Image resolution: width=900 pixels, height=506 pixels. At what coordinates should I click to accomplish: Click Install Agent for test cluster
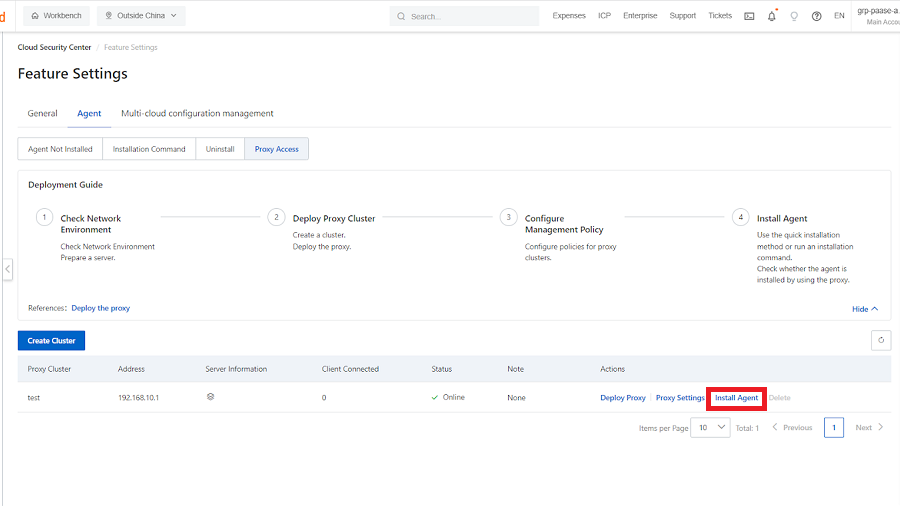[x=736, y=398]
